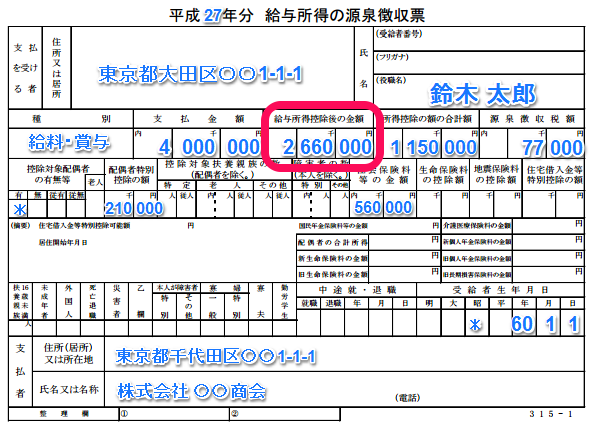Click the 新個人年金保険料の金額 label
This screenshot has width=590, height=425.
(x=477, y=242)
